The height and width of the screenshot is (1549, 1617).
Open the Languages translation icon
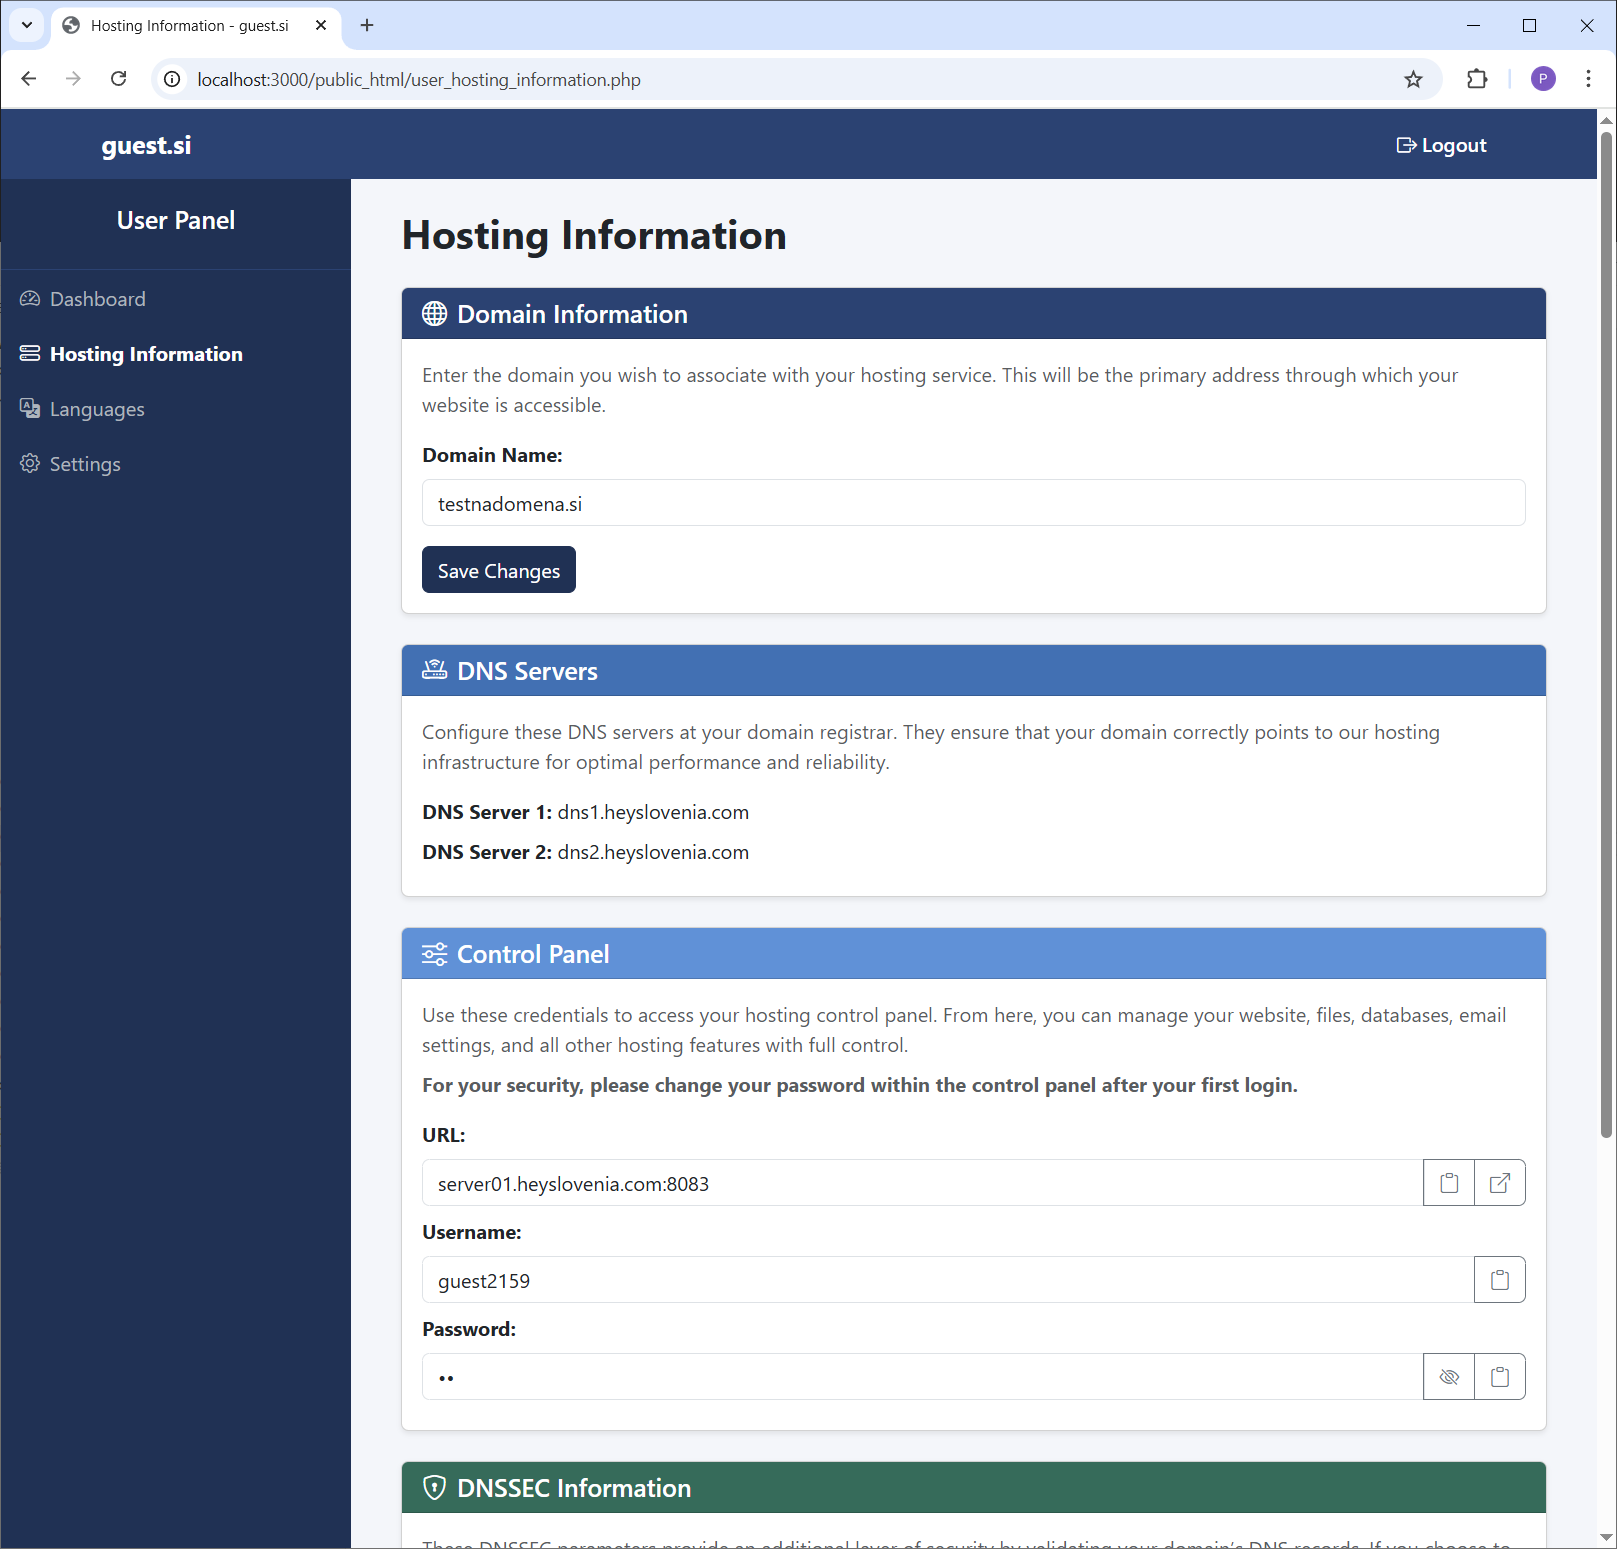tap(30, 408)
